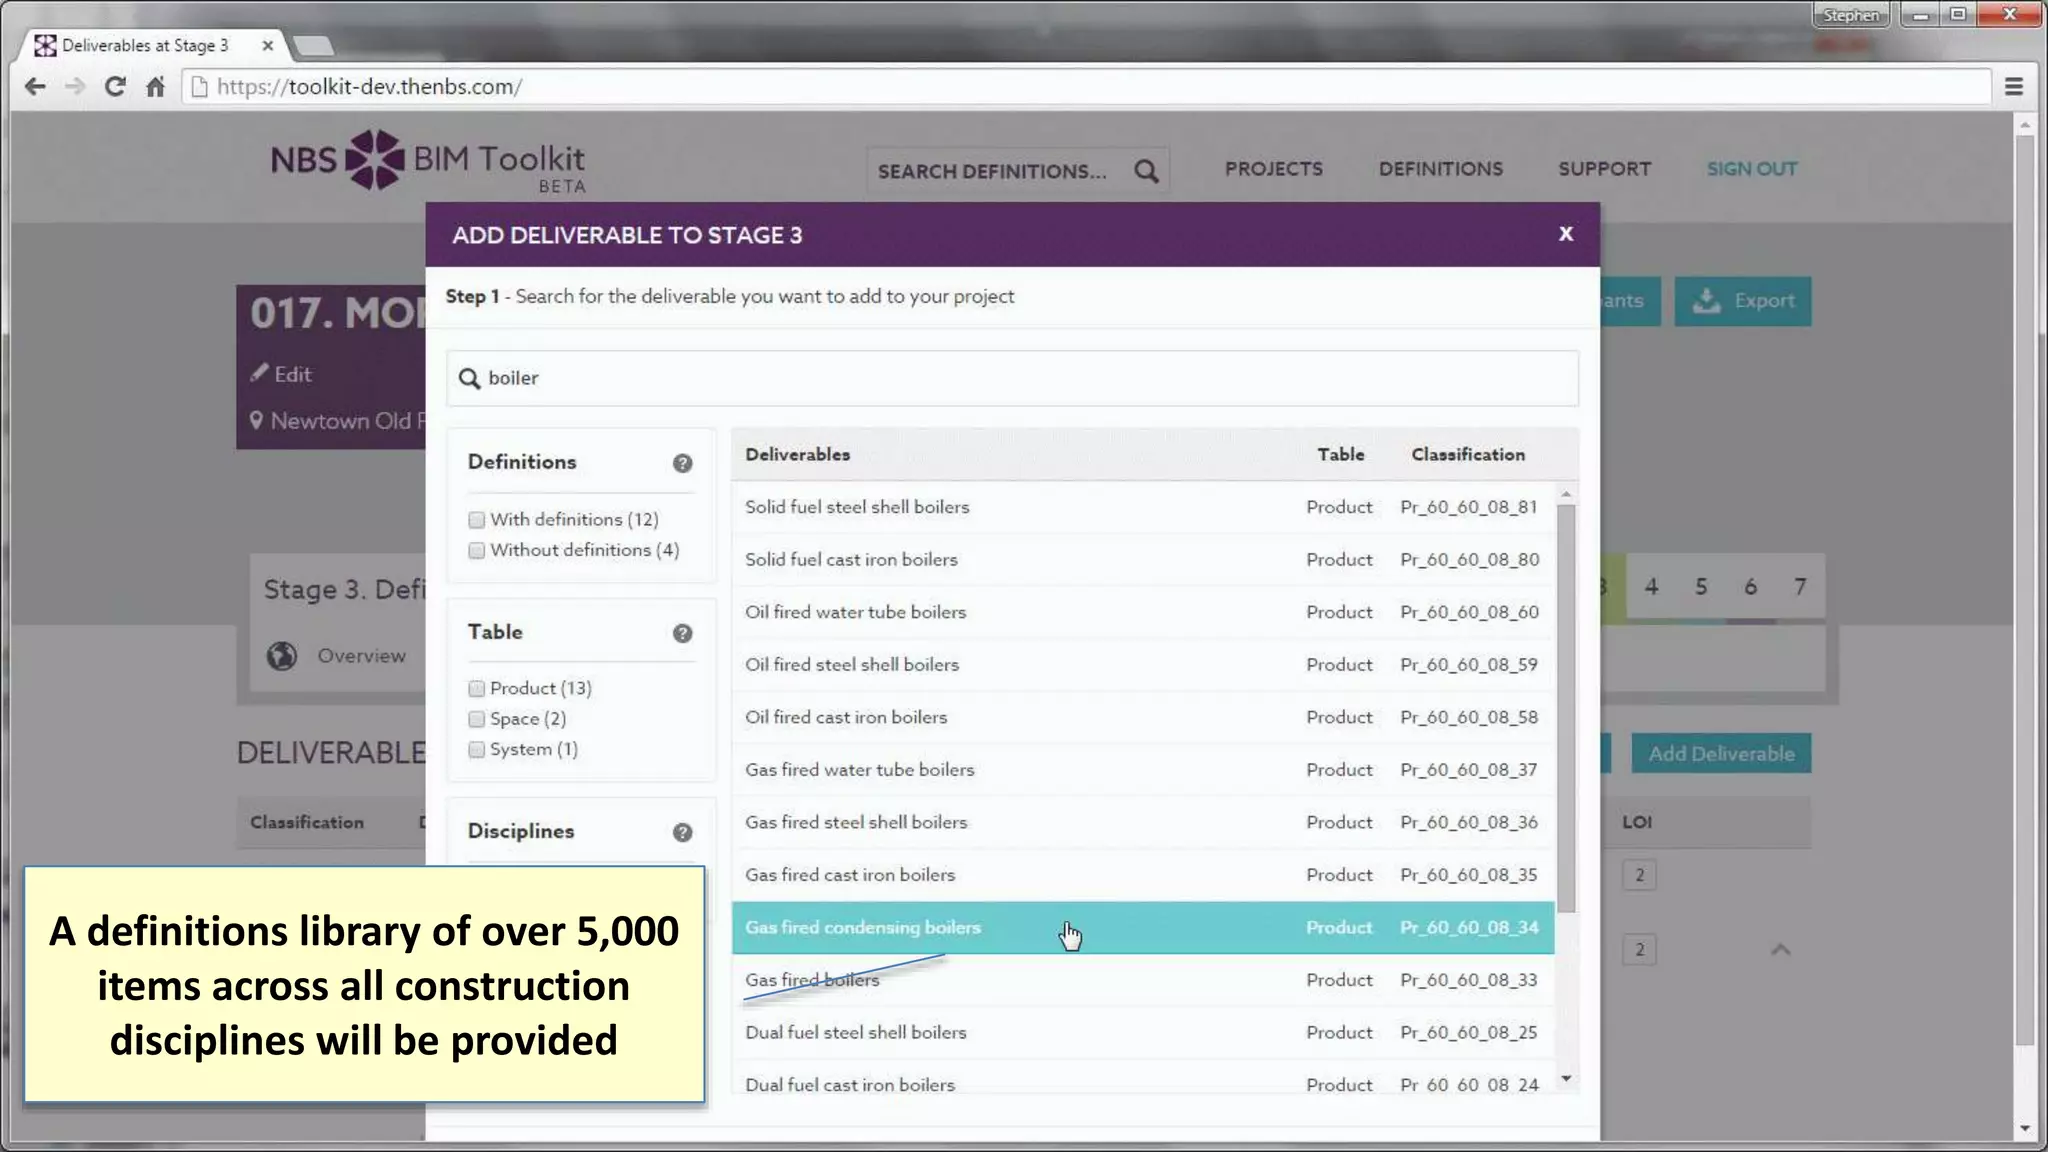The height and width of the screenshot is (1152, 2048).
Task: Select Oil fired steel shell boilers
Action: coord(1143,665)
